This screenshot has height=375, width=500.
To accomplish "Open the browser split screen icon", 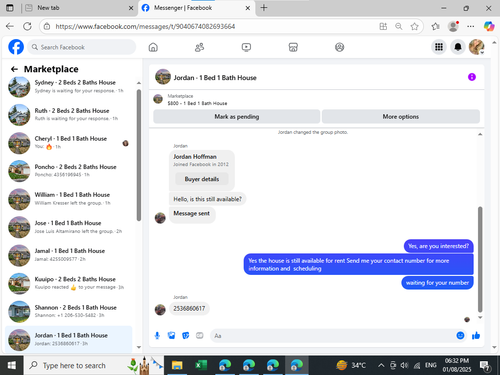I will [x=383, y=26].
